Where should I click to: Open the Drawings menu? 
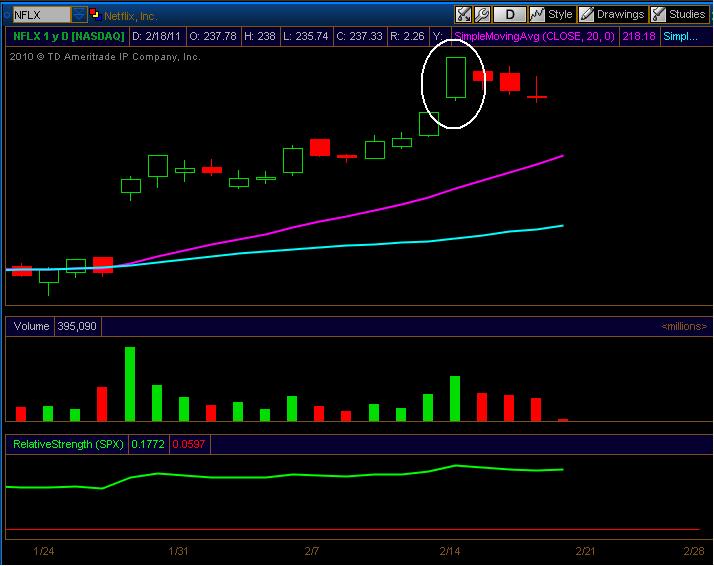tap(612, 15)
